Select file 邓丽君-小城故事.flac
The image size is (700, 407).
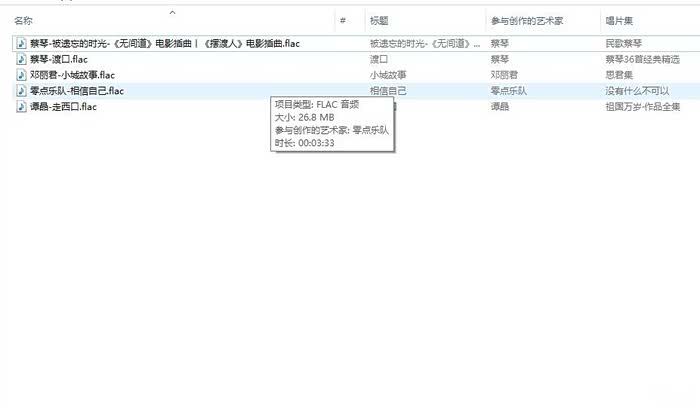click(72, 75)
